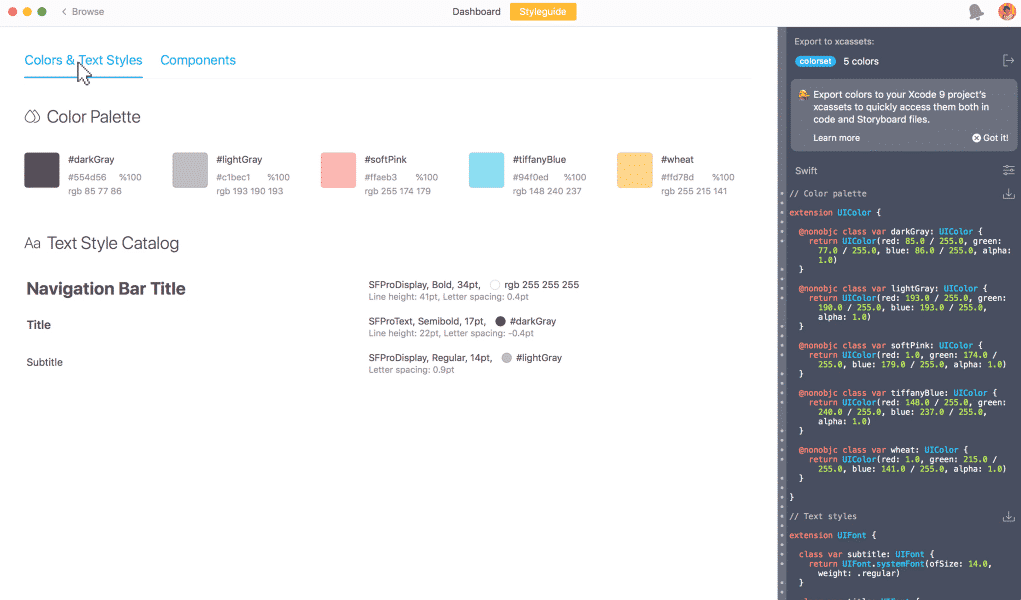This screenshot has width=1021, height=600.
Task: Select the Navigation Bar Title text style
Action: (x=106, y=289)
